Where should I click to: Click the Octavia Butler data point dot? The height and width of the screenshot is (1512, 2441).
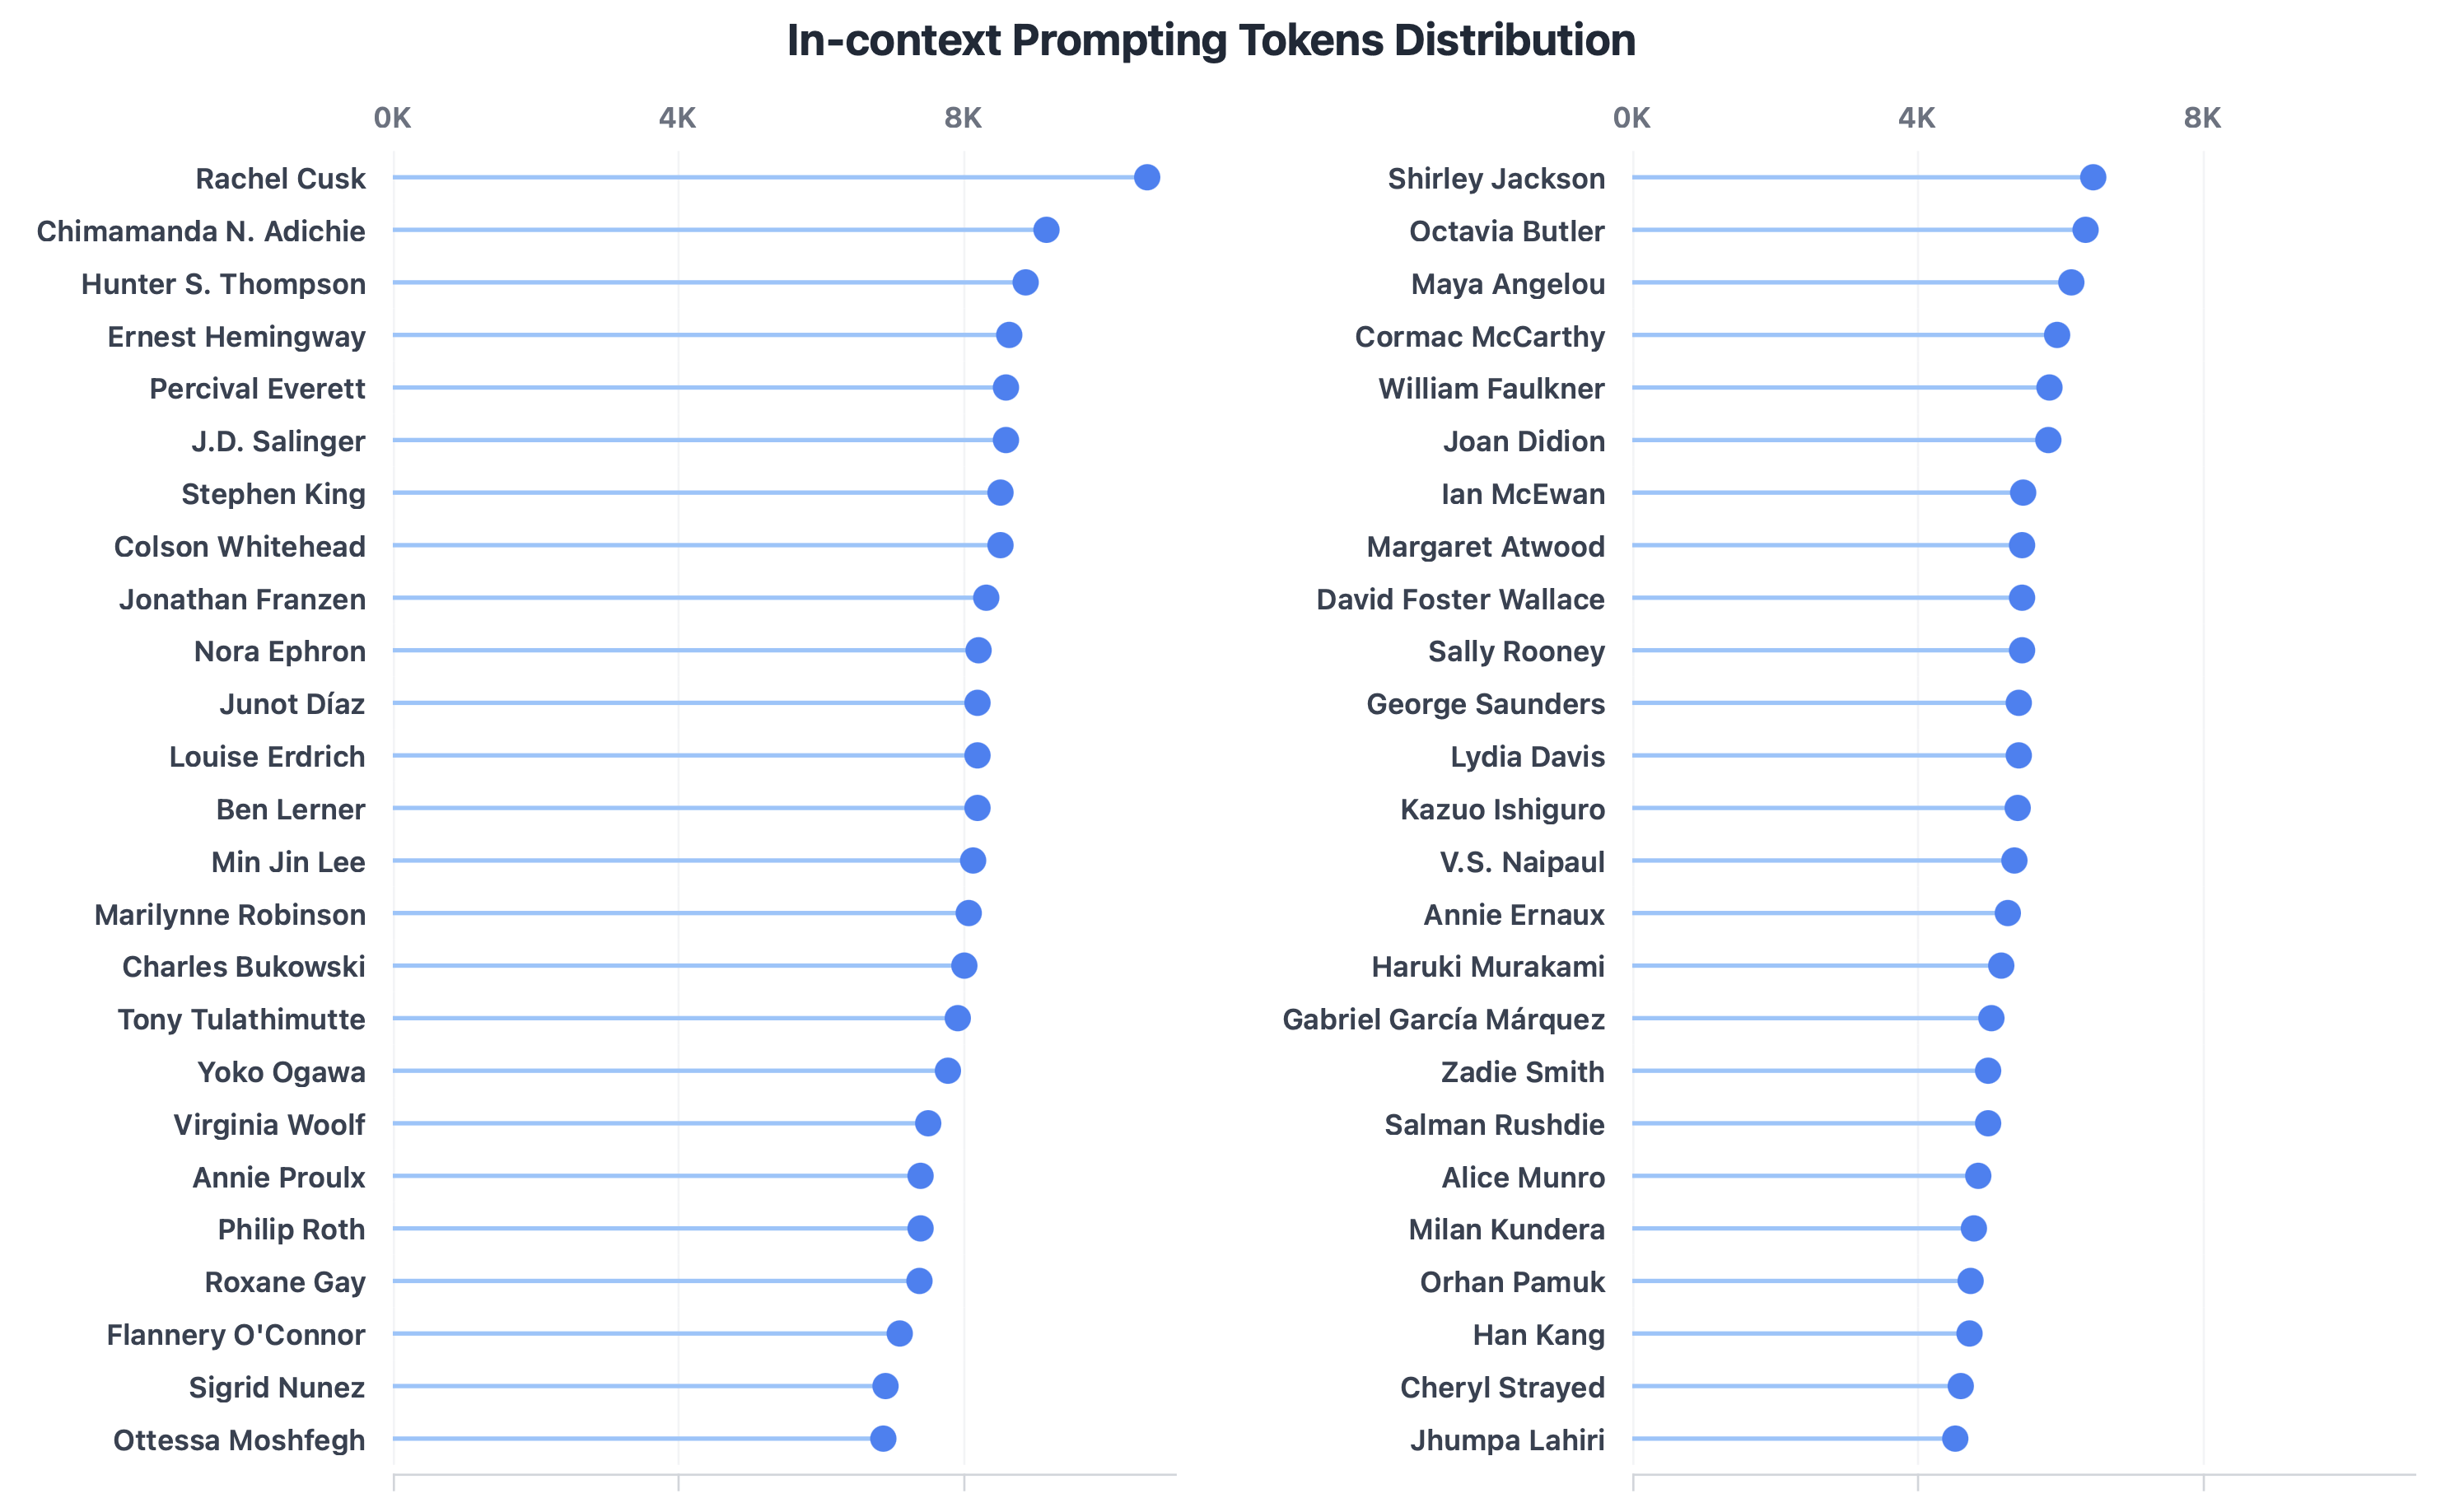(x=2084, y=230)
